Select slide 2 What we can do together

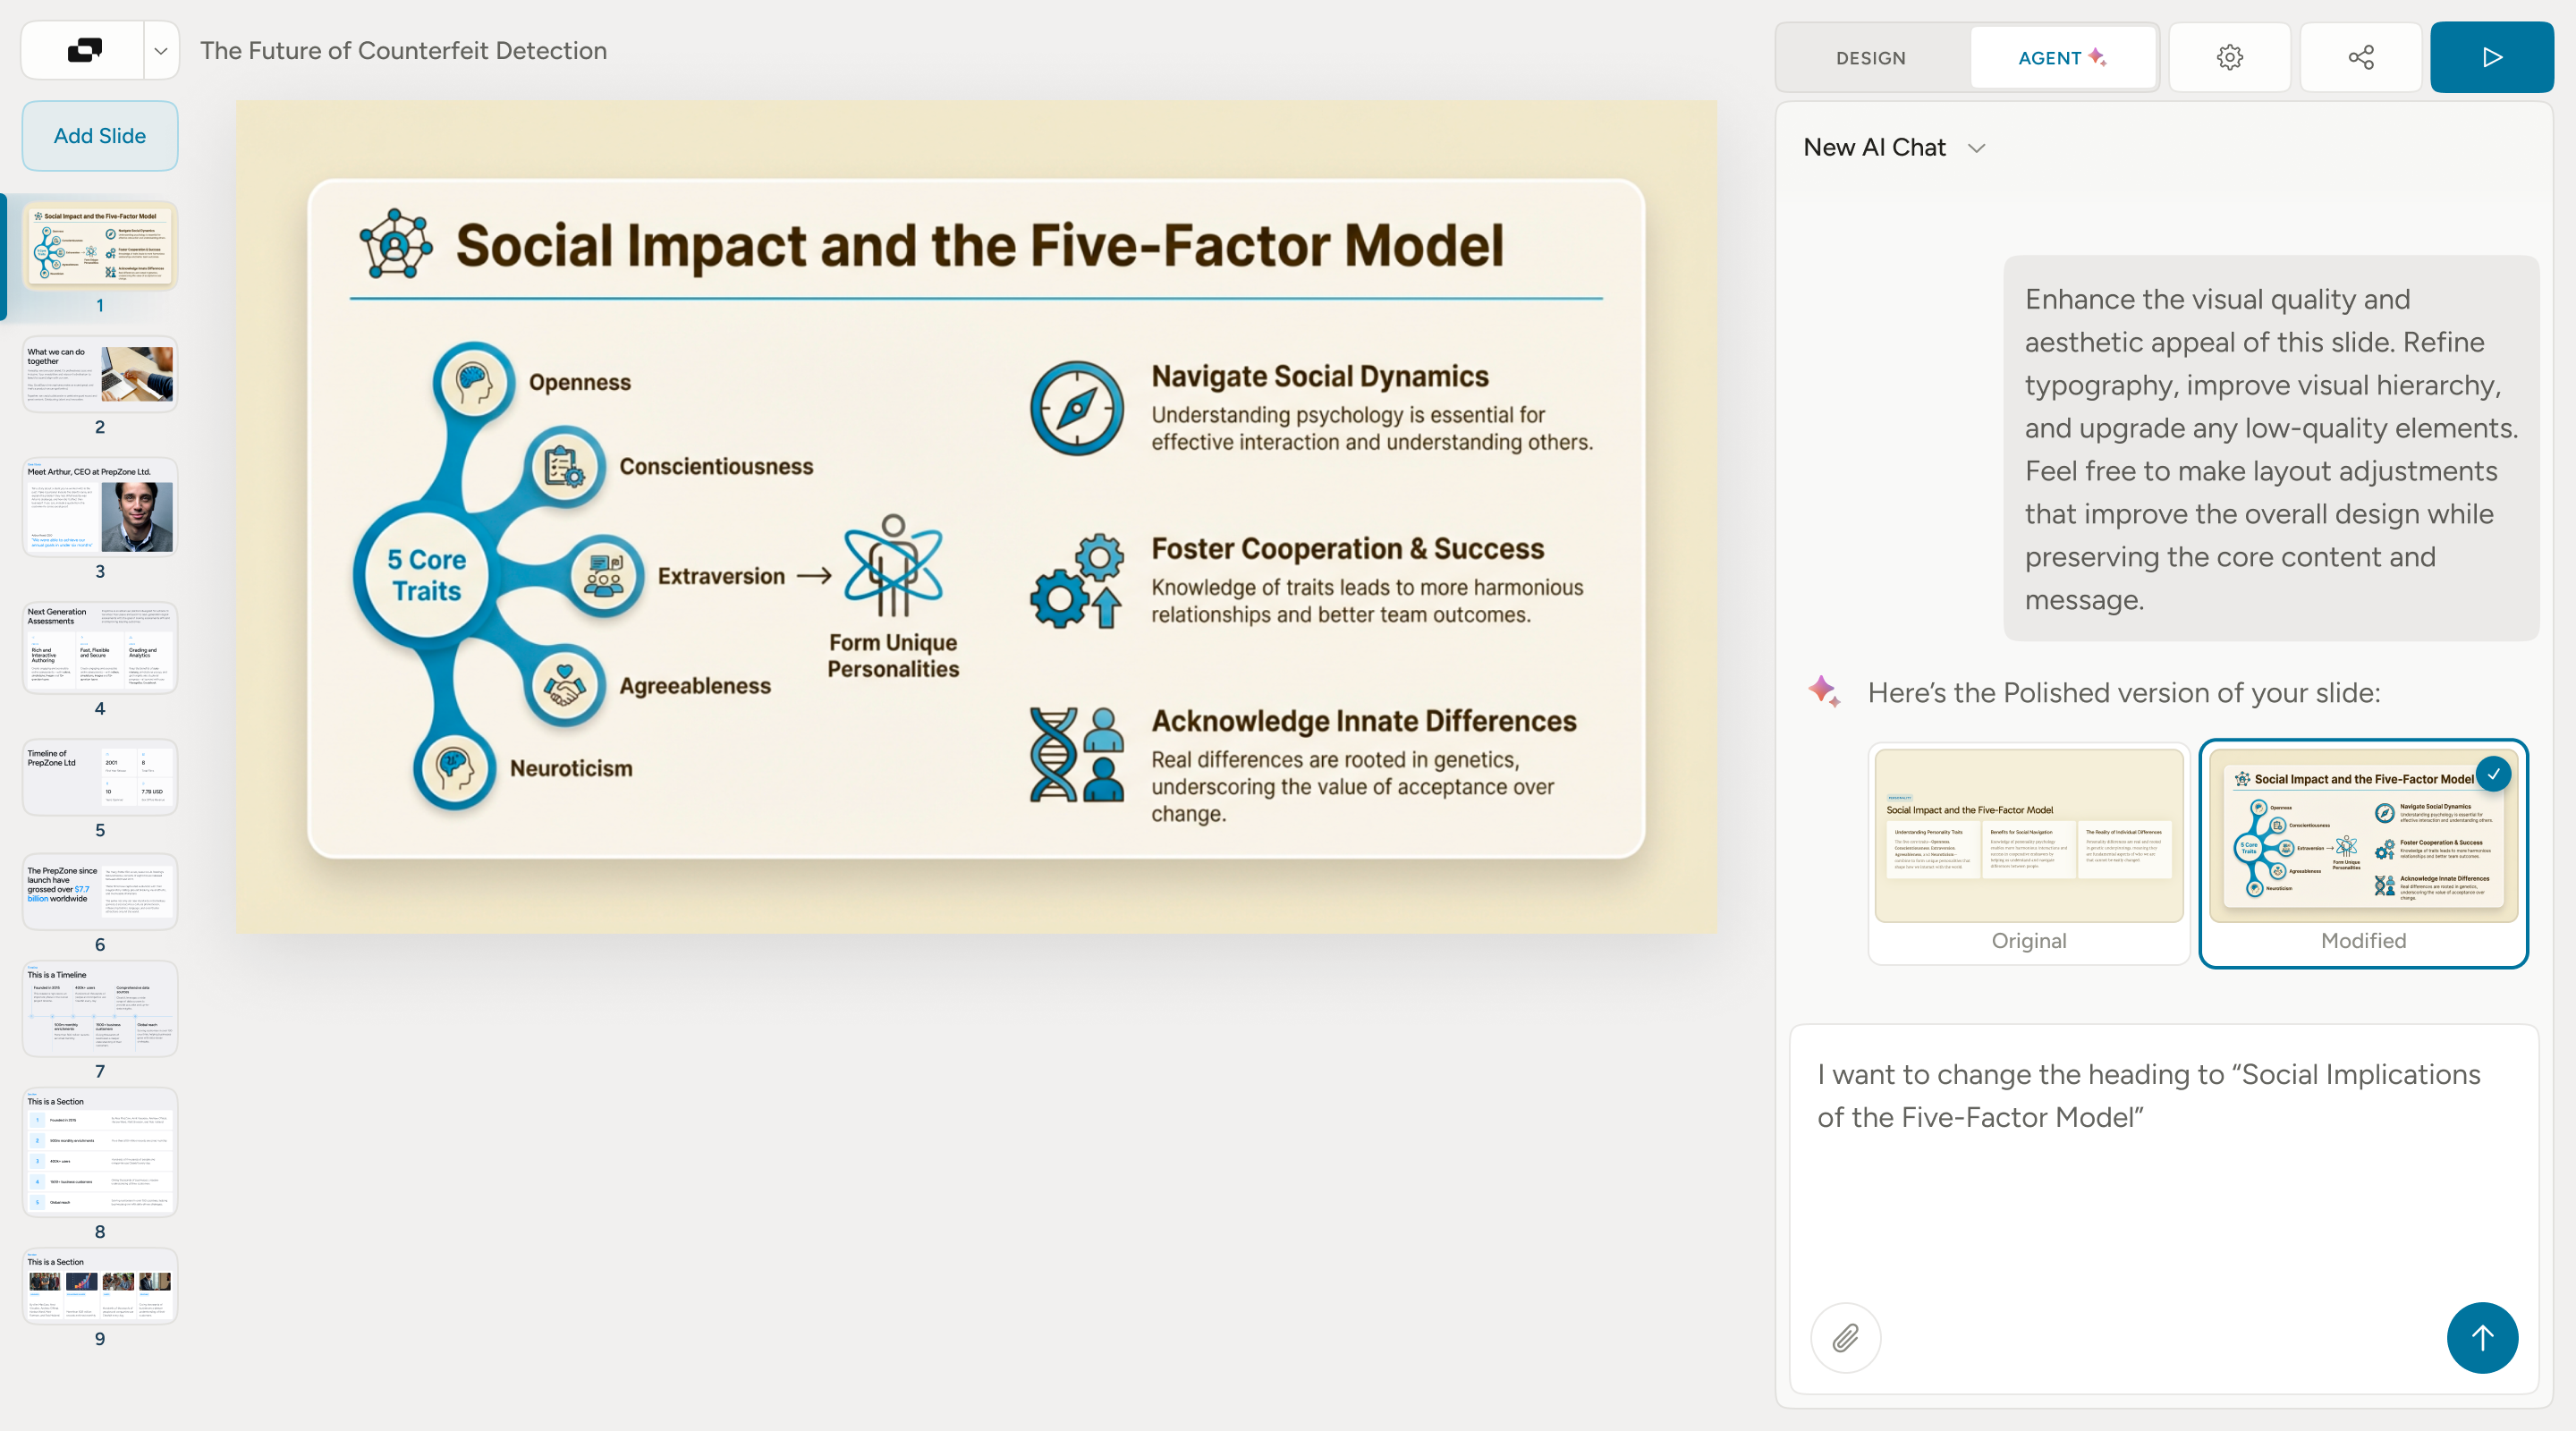tap(100, 375)
